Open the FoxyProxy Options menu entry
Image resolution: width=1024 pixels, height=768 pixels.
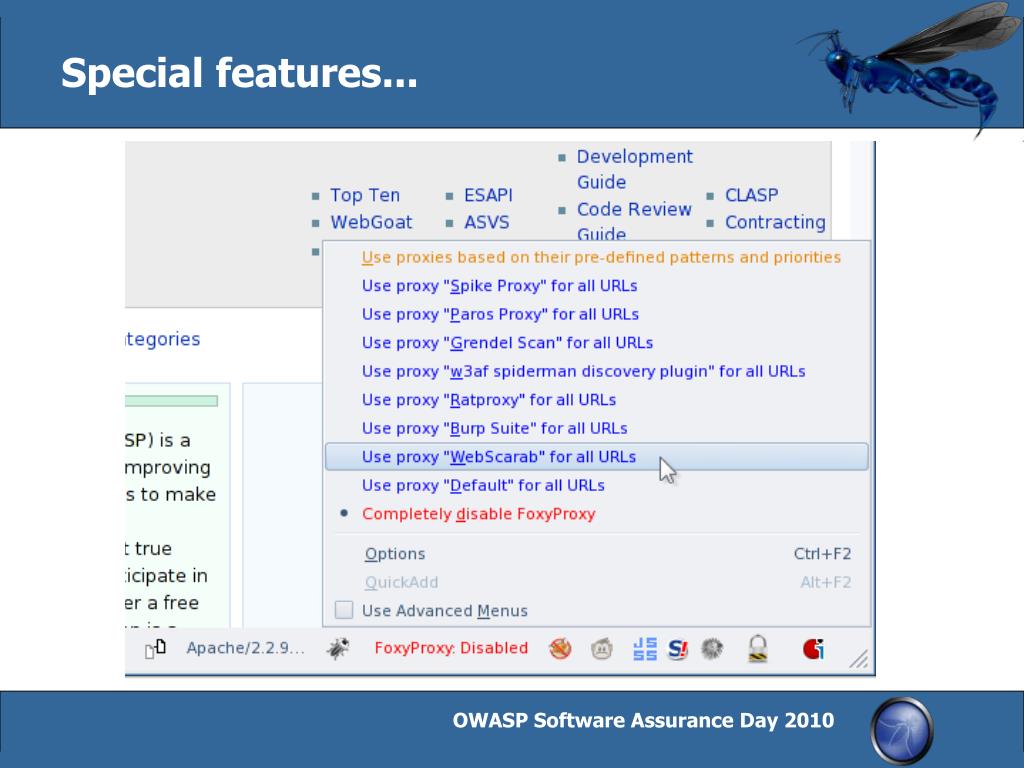point(597,554)
